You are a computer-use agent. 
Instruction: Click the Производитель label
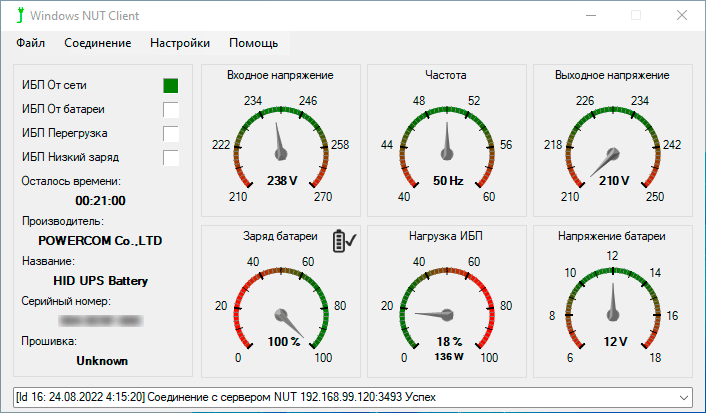click(x=63, y=221)
